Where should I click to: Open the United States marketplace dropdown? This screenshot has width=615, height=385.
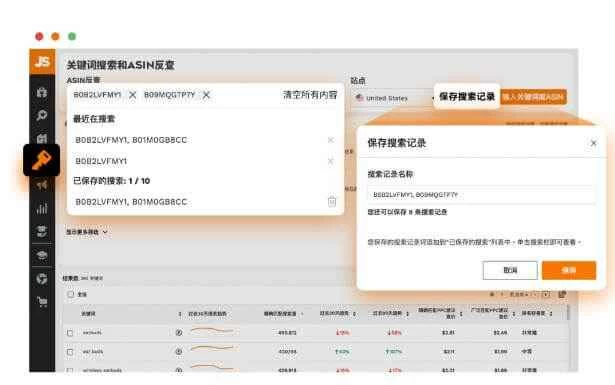point(393,98)
